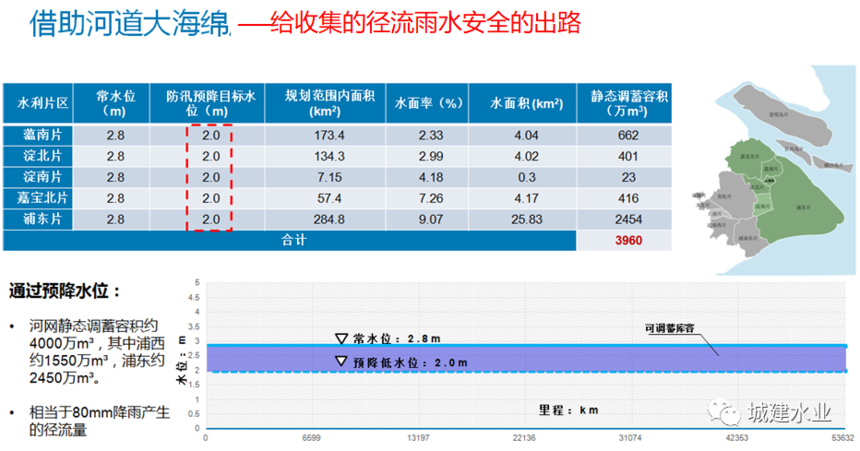Click the water area value 4.02
The image size is (860, 451).
pyautogui.click(x=526, y=156)
